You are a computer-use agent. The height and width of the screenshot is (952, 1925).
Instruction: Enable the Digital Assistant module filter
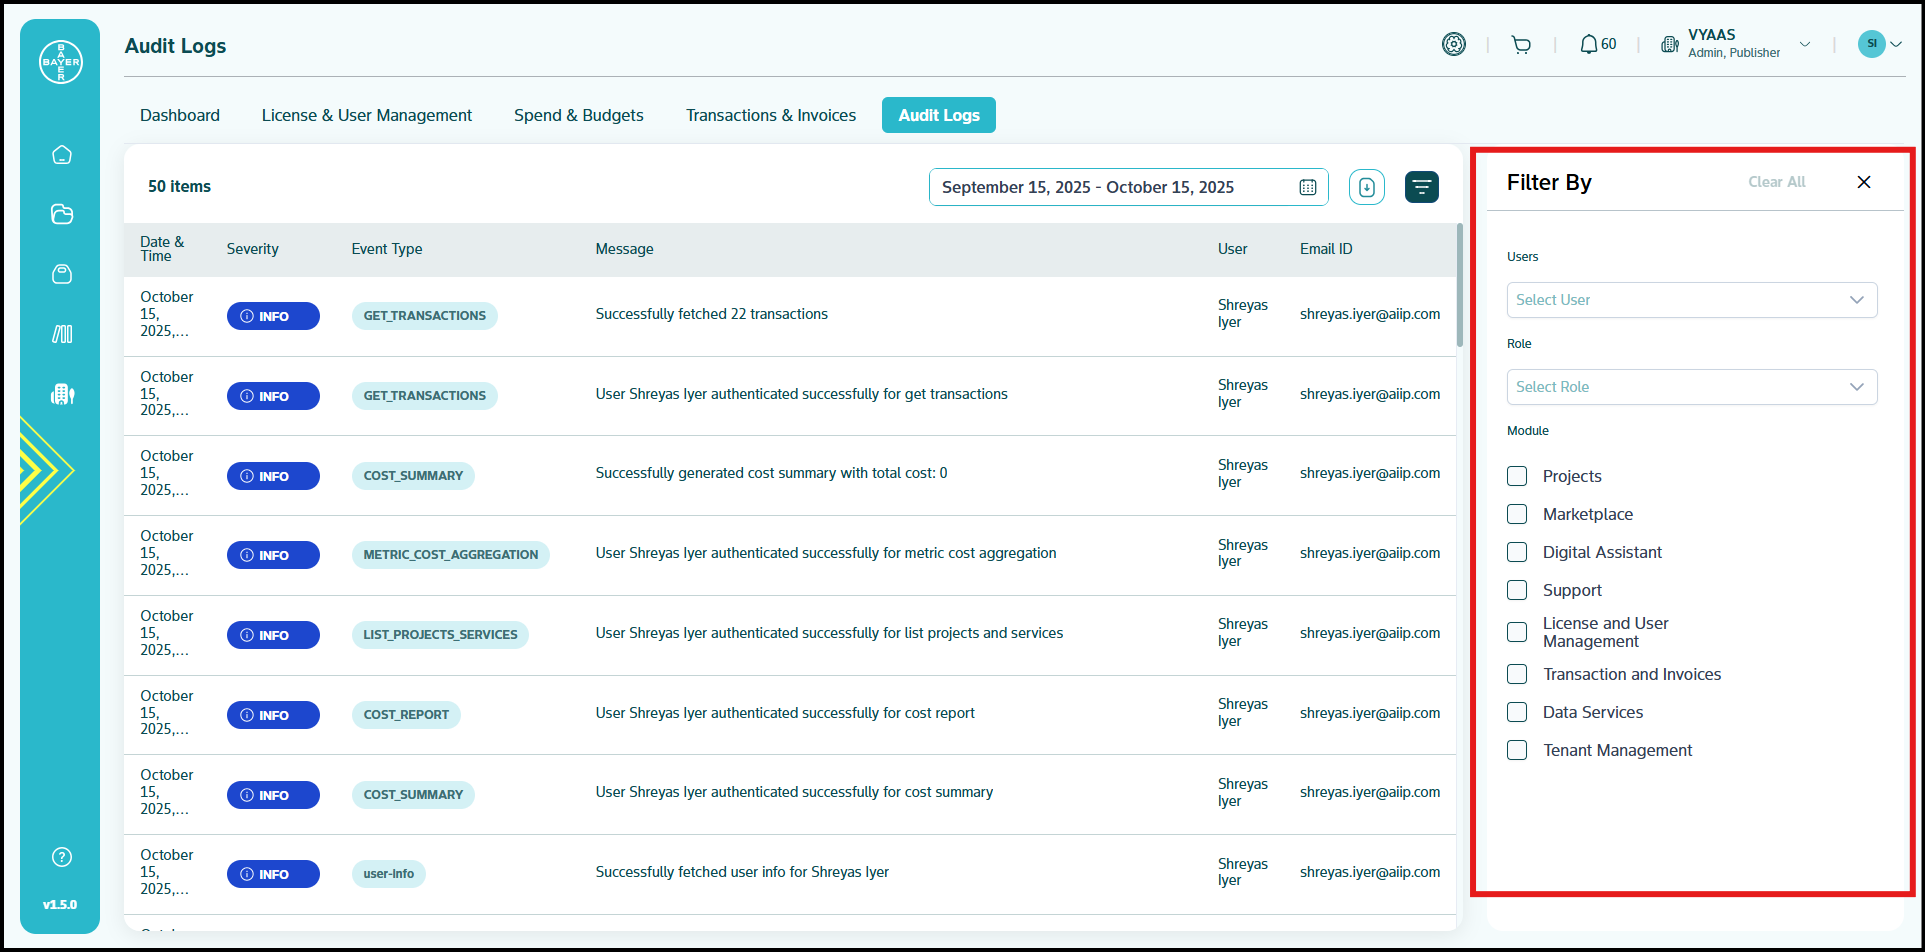click(x=1517, y=552)
